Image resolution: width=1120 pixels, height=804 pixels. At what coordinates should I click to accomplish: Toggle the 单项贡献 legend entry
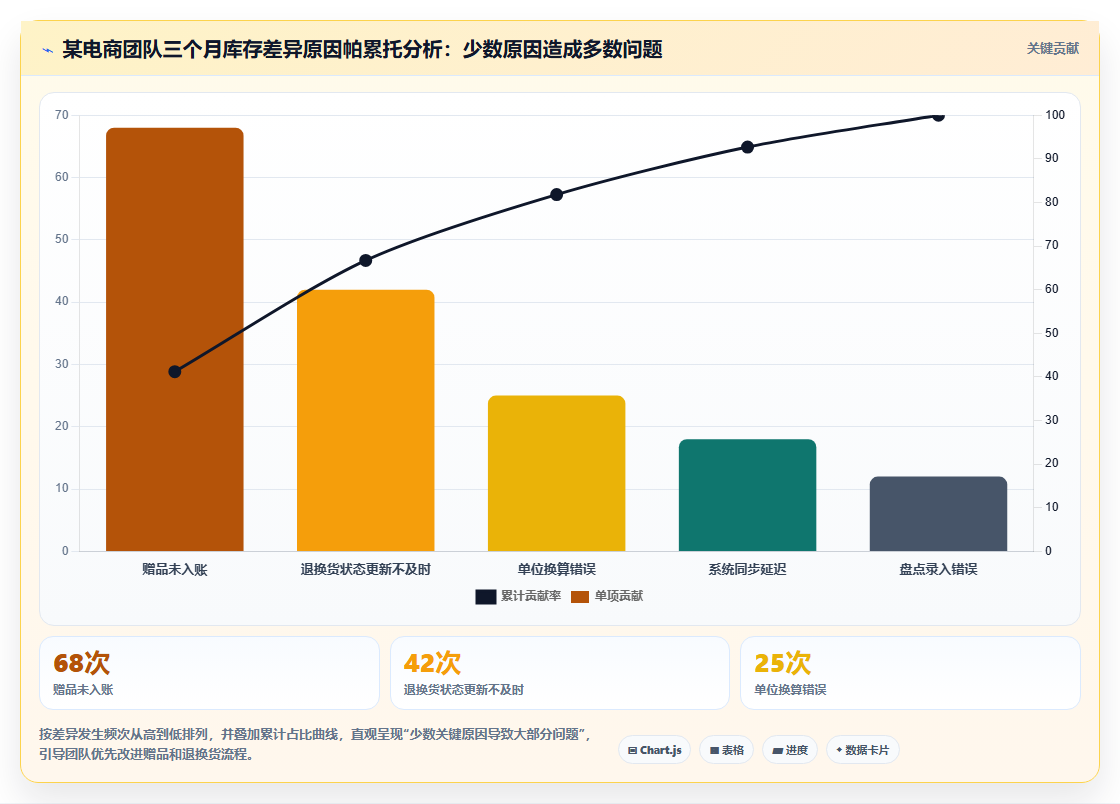tap(607, 596)
